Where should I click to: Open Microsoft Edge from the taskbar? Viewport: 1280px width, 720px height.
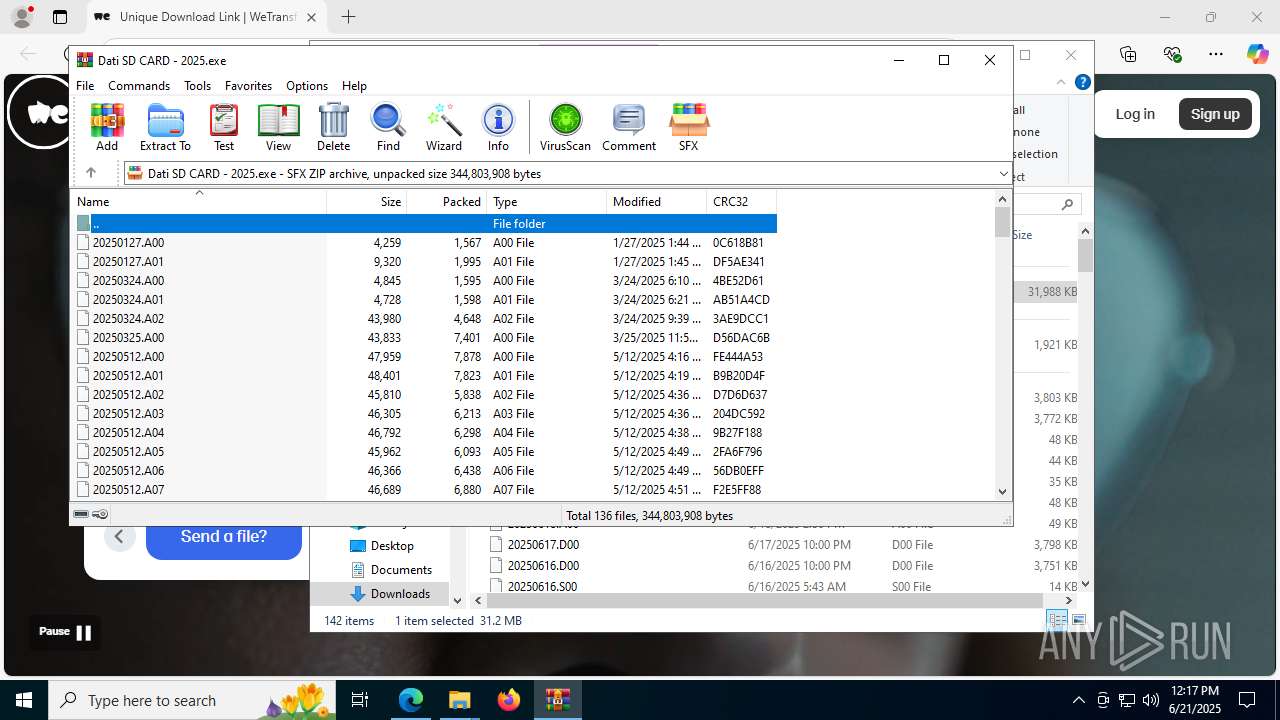[x=411, y=700]
